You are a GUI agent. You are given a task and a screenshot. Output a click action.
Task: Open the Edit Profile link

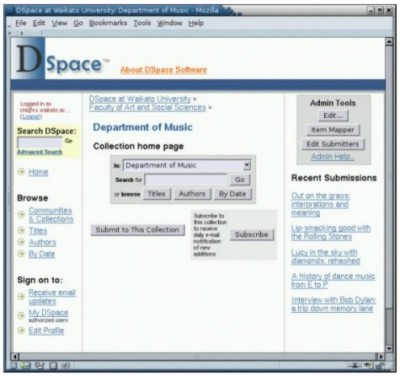click(46, 331)
